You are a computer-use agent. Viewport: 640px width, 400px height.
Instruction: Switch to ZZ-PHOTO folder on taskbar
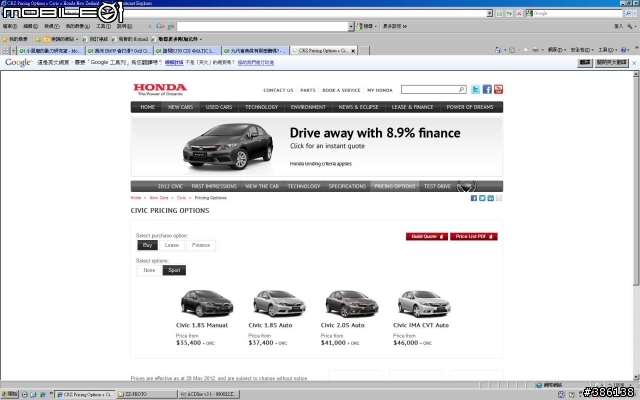pyautogui.click(x=147, y=394)
